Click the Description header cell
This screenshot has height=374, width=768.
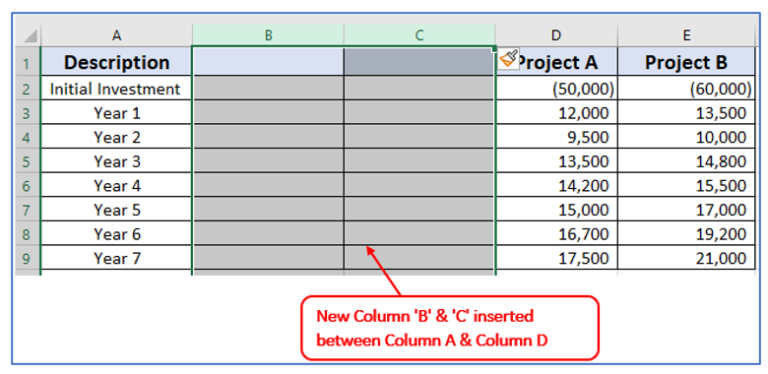click(x=117, y=62)
